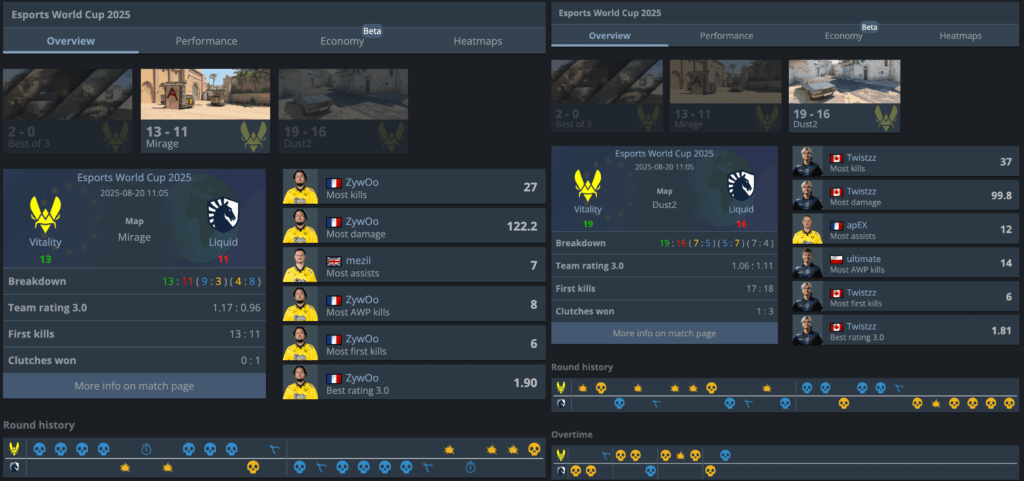Select 2 - 0 Best of 3 card in Mirage panel
Viewport: 1024px width, 481px height.
(67, 111)
